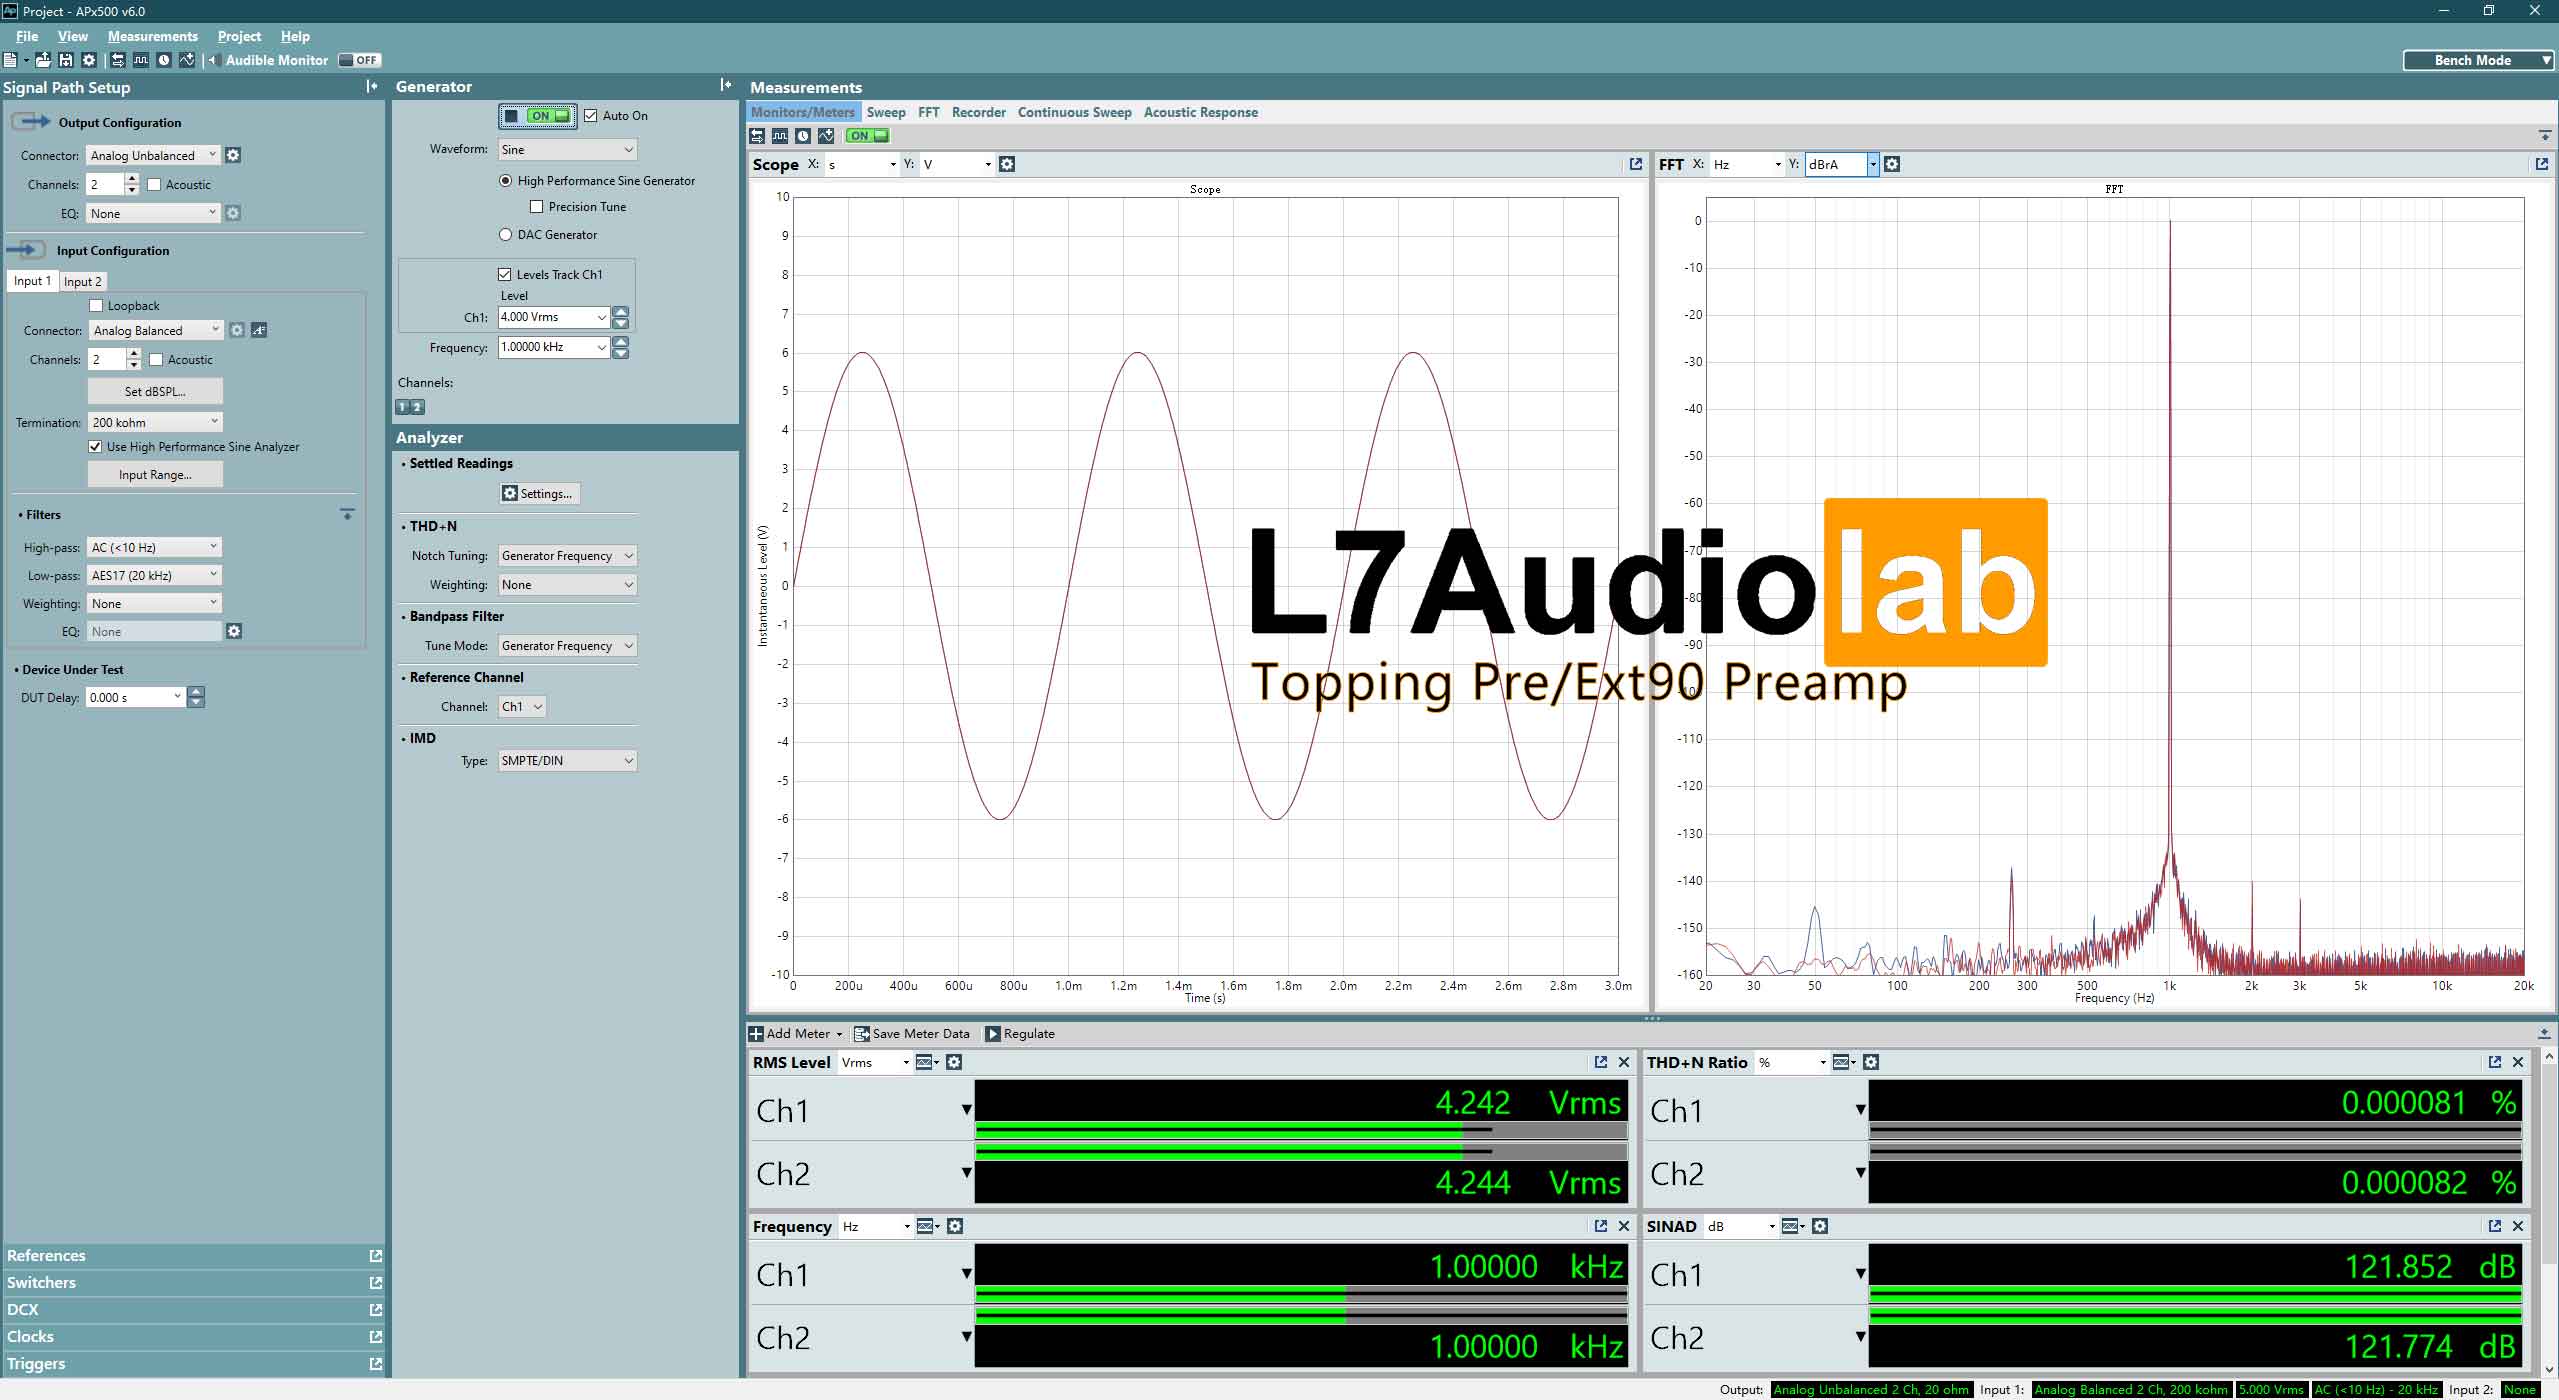Pop out the Scope graph window
Image resolution: width=2559 pixels, height=1400 pixels.
coord(1636,164)
